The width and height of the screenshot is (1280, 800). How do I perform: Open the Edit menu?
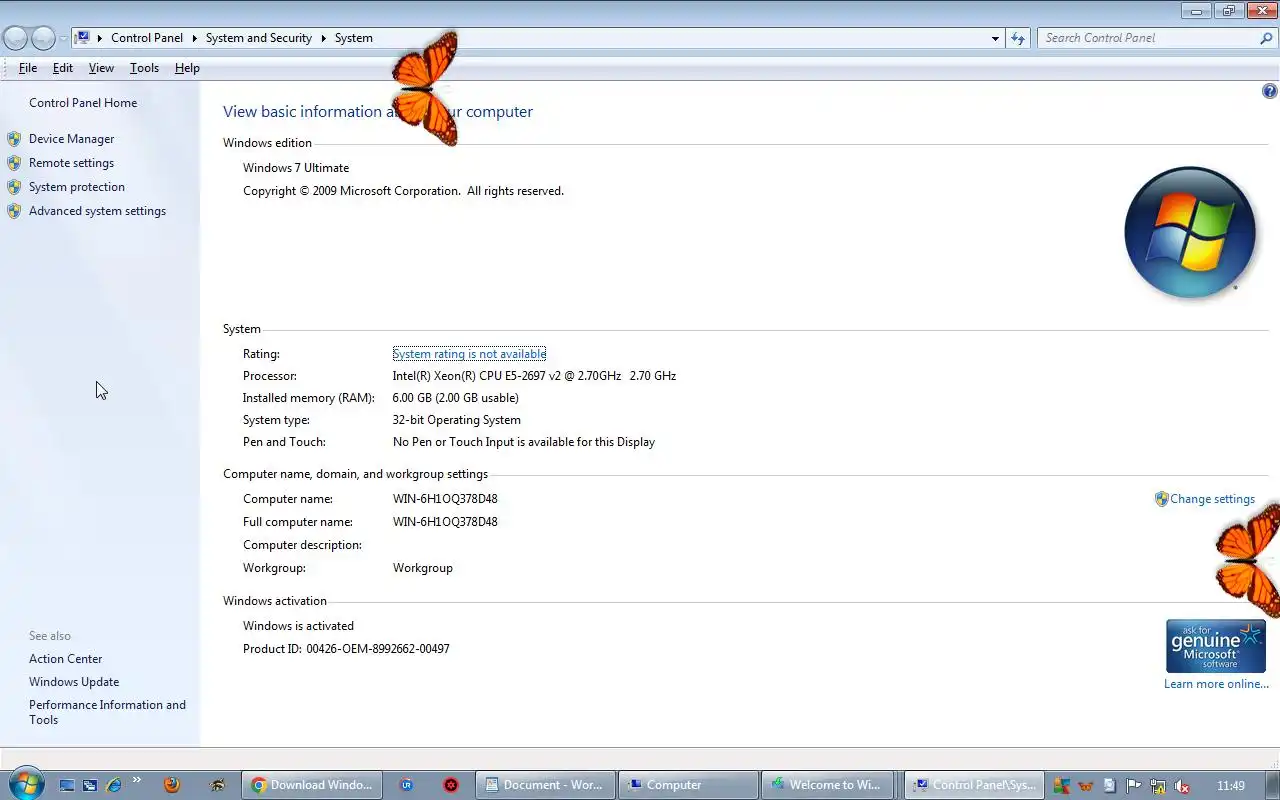tap(63, 68)
